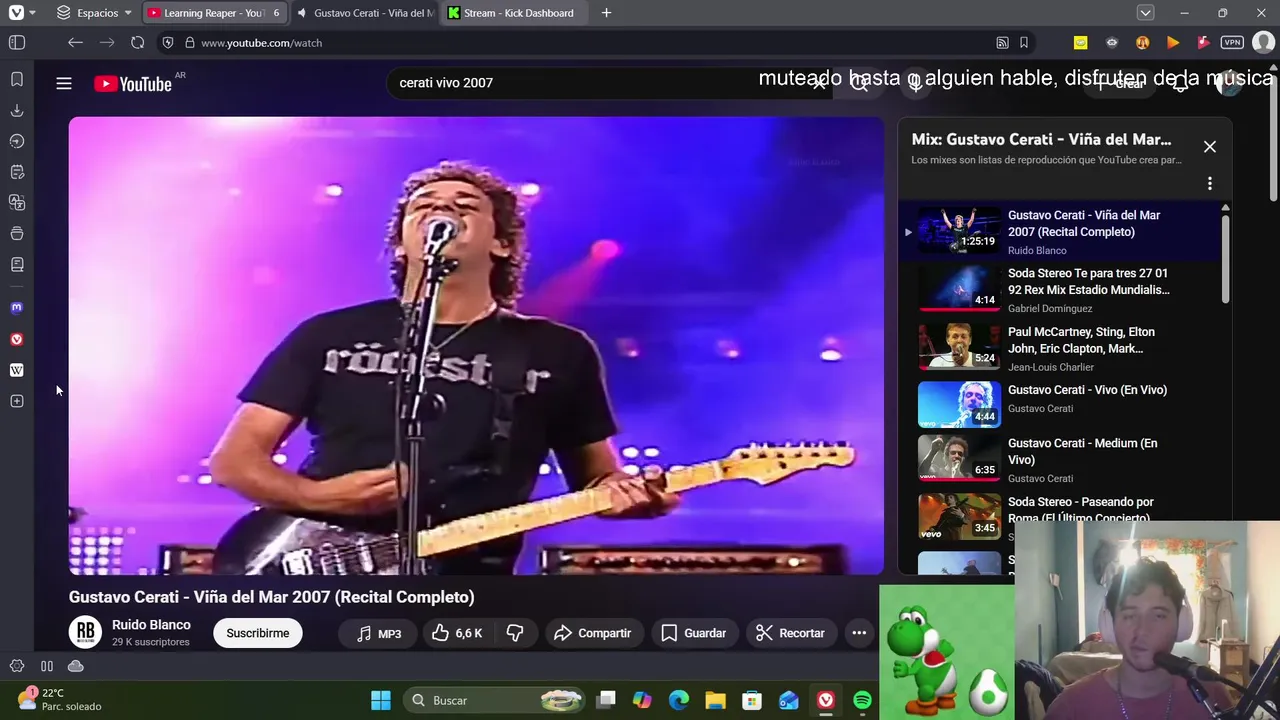1280x720 pixels.
Task: Go back to the previous page
Action: pyautogui.click(x=75, y=43)
